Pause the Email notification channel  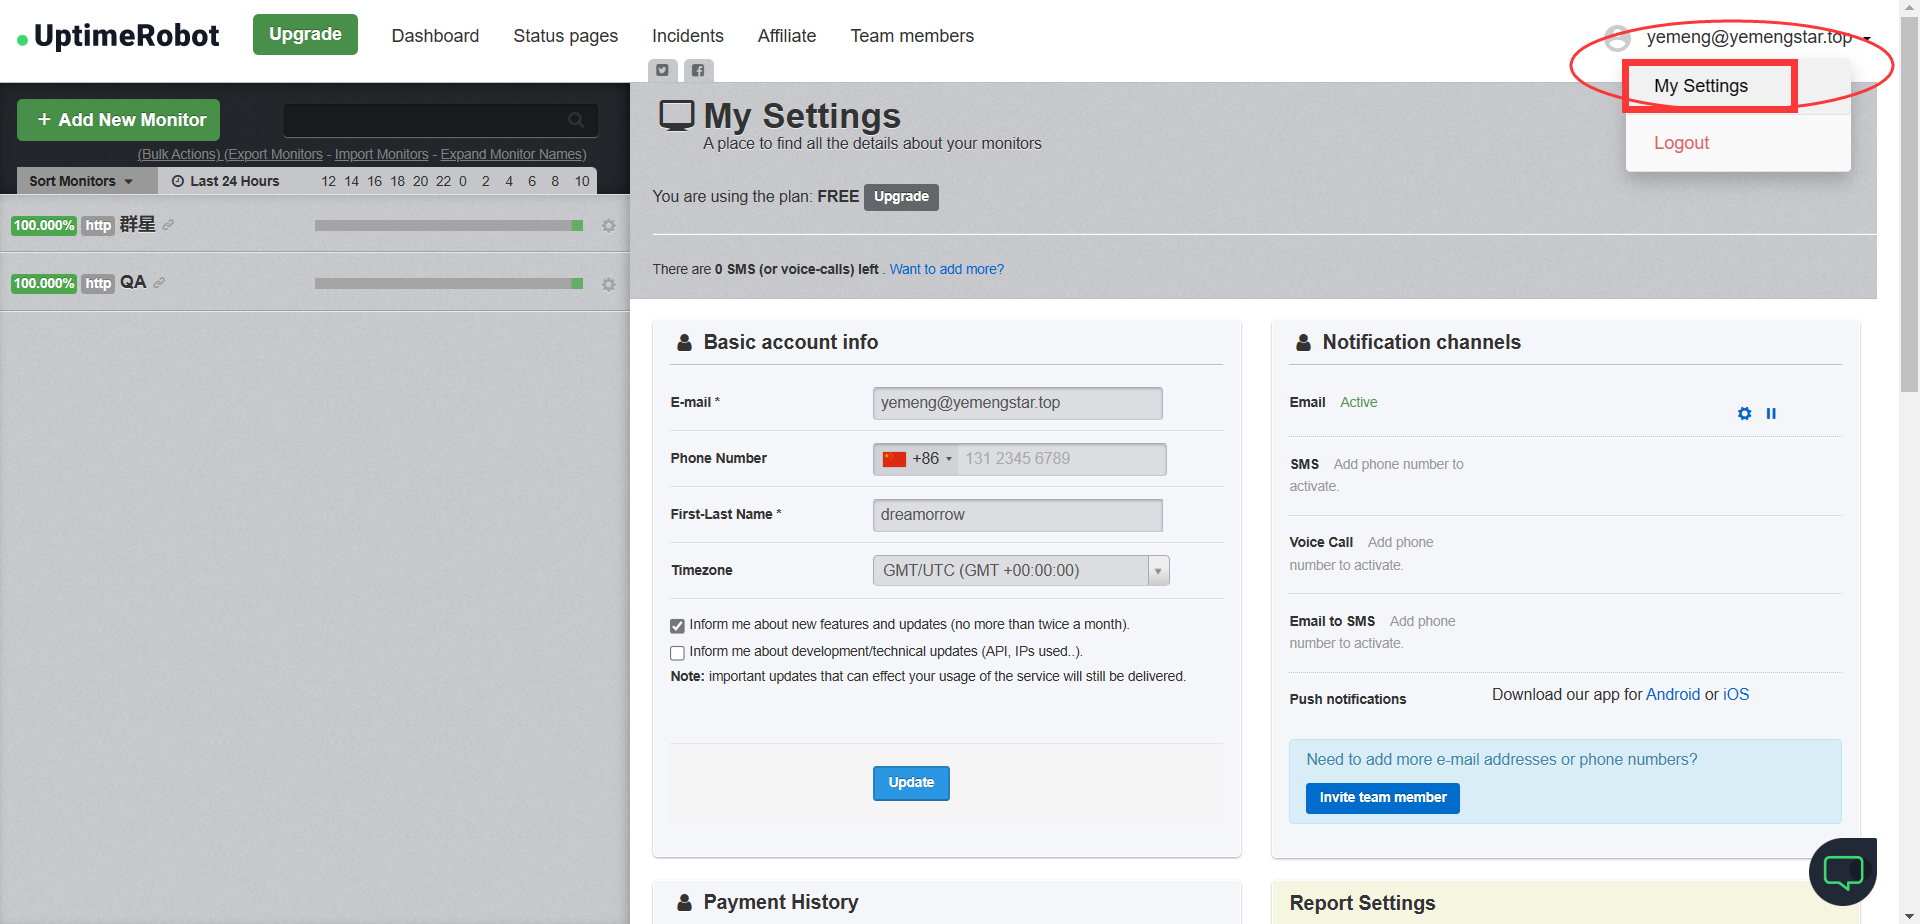click(1771, 414)
